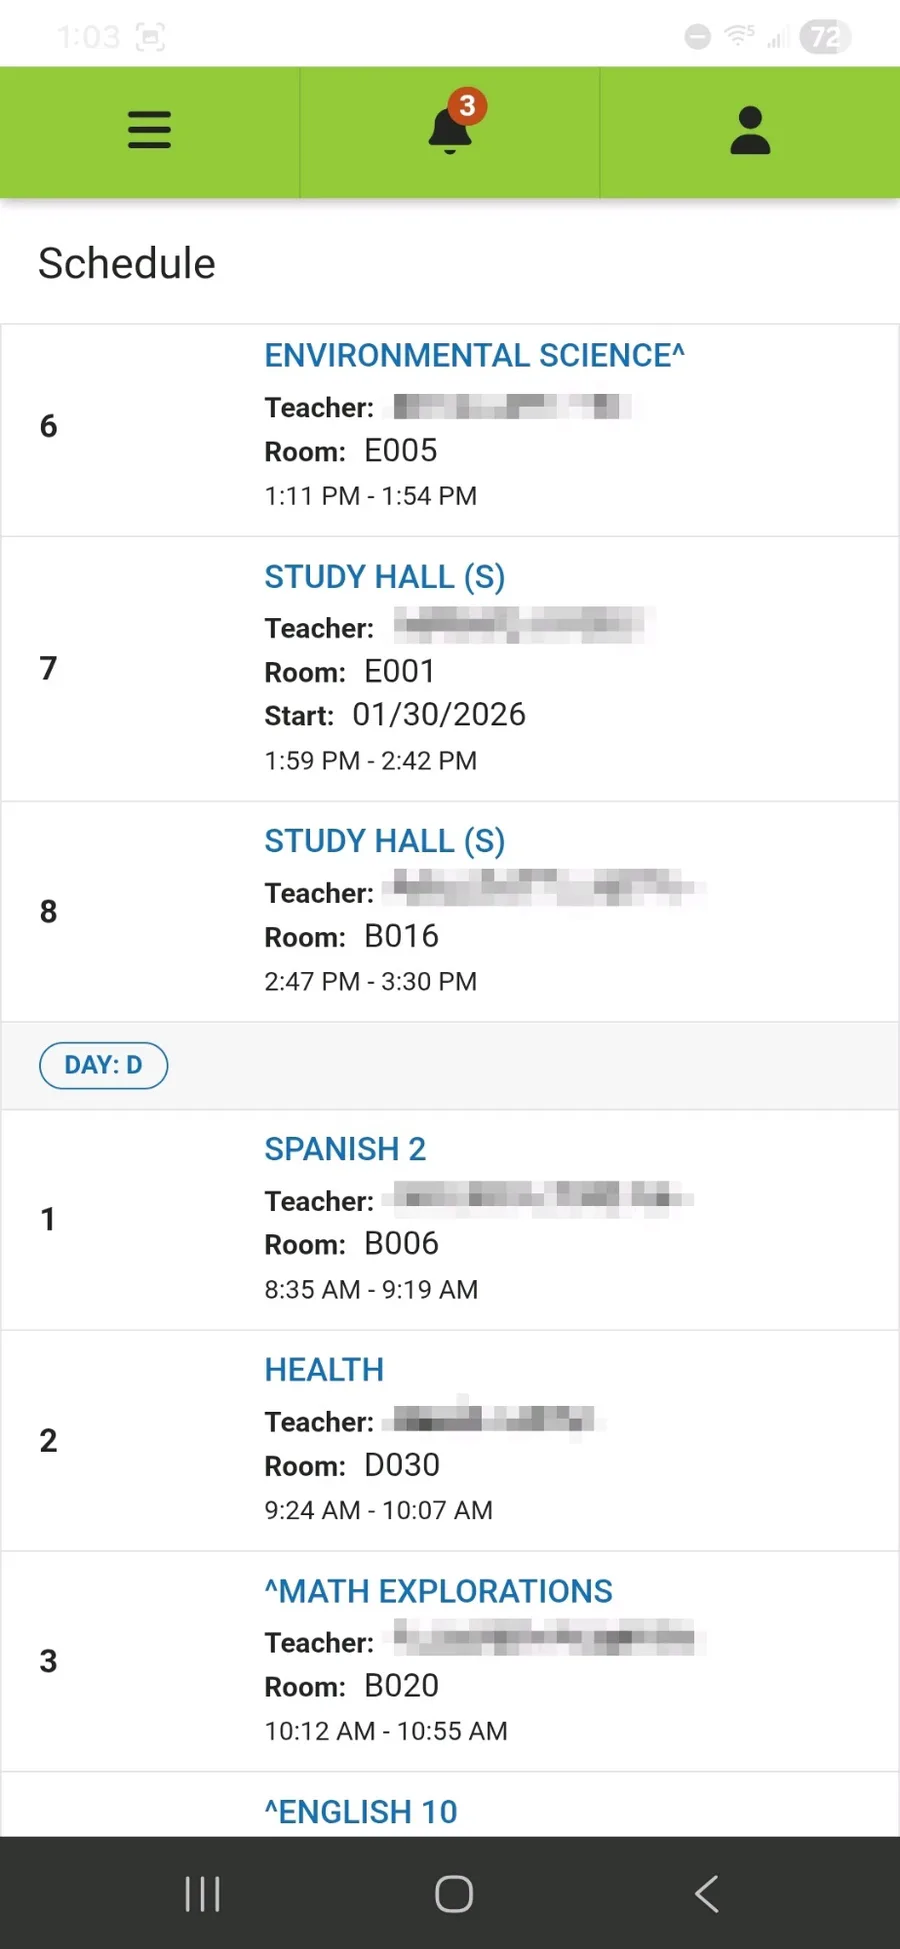Open Android recent apps button
This screenshot has width=900, height=1949.
point(202,1893)
